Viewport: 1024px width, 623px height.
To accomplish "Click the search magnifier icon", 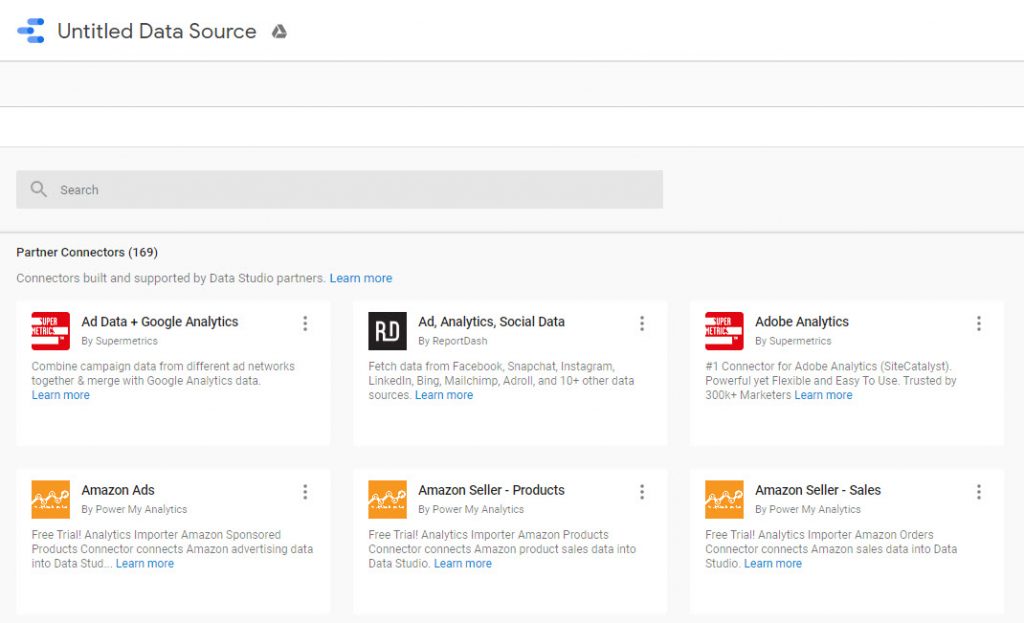I will coord(39,189).
